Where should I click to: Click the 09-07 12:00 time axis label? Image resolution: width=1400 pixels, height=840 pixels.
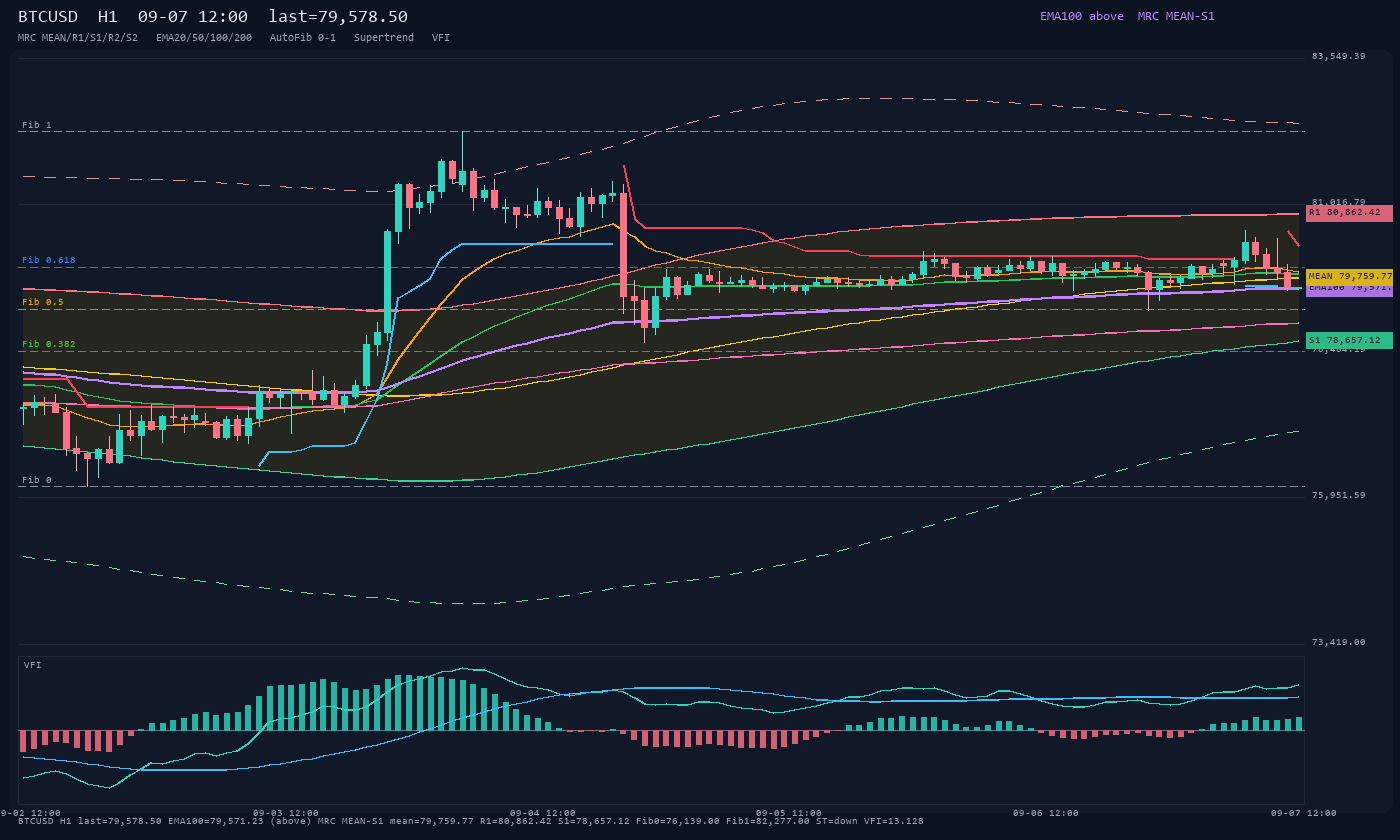(1304, 813)
